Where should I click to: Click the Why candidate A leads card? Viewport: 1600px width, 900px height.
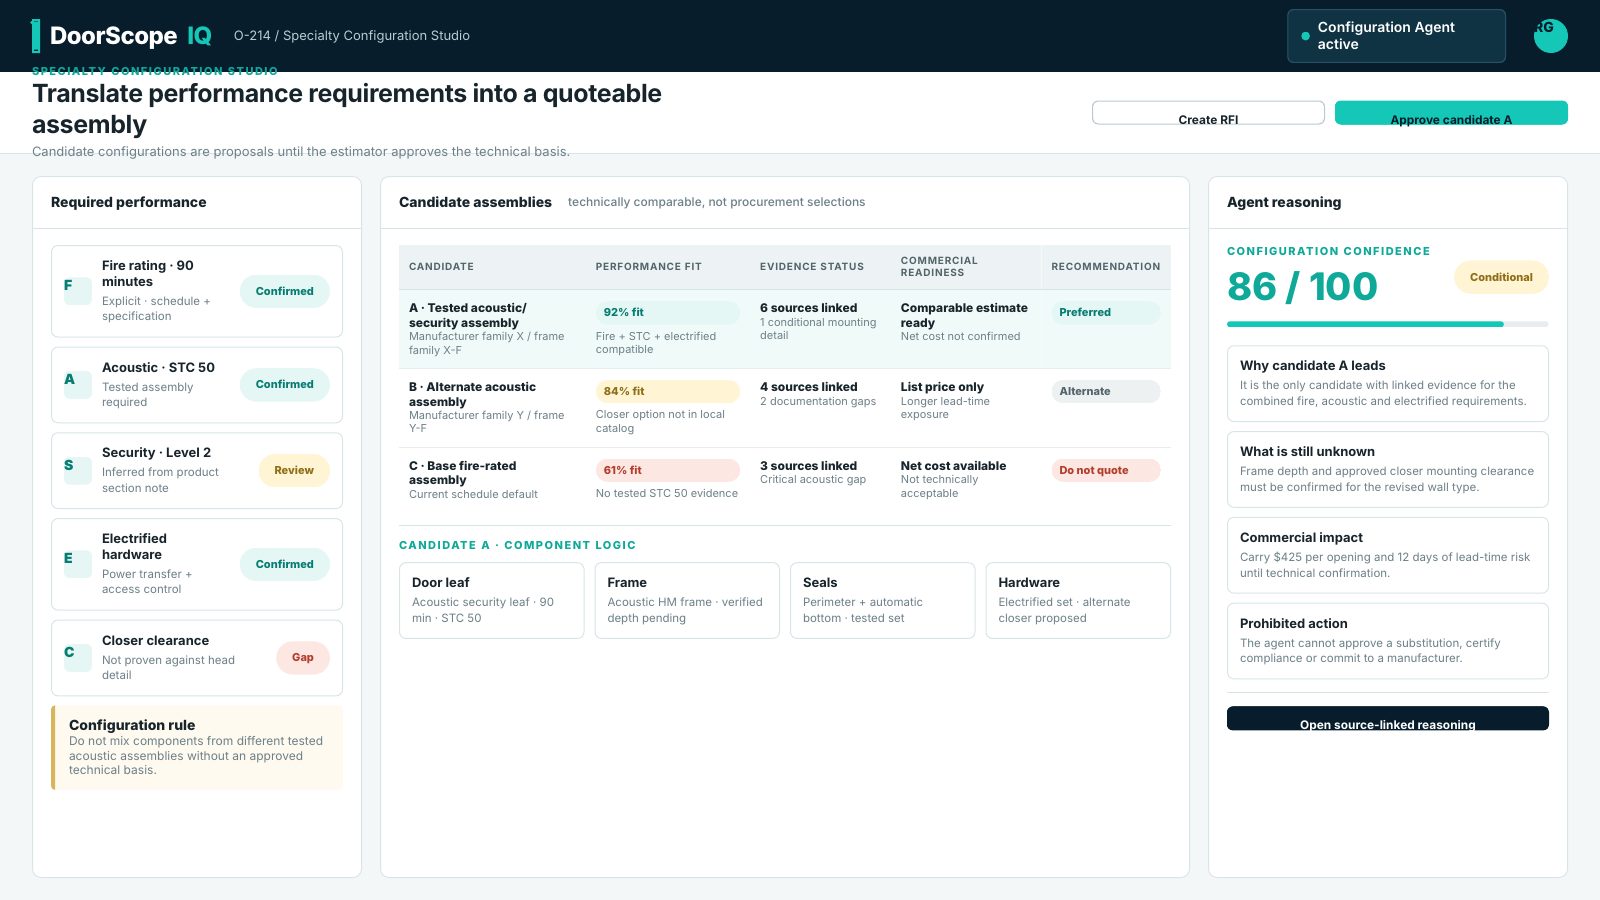1388,383
